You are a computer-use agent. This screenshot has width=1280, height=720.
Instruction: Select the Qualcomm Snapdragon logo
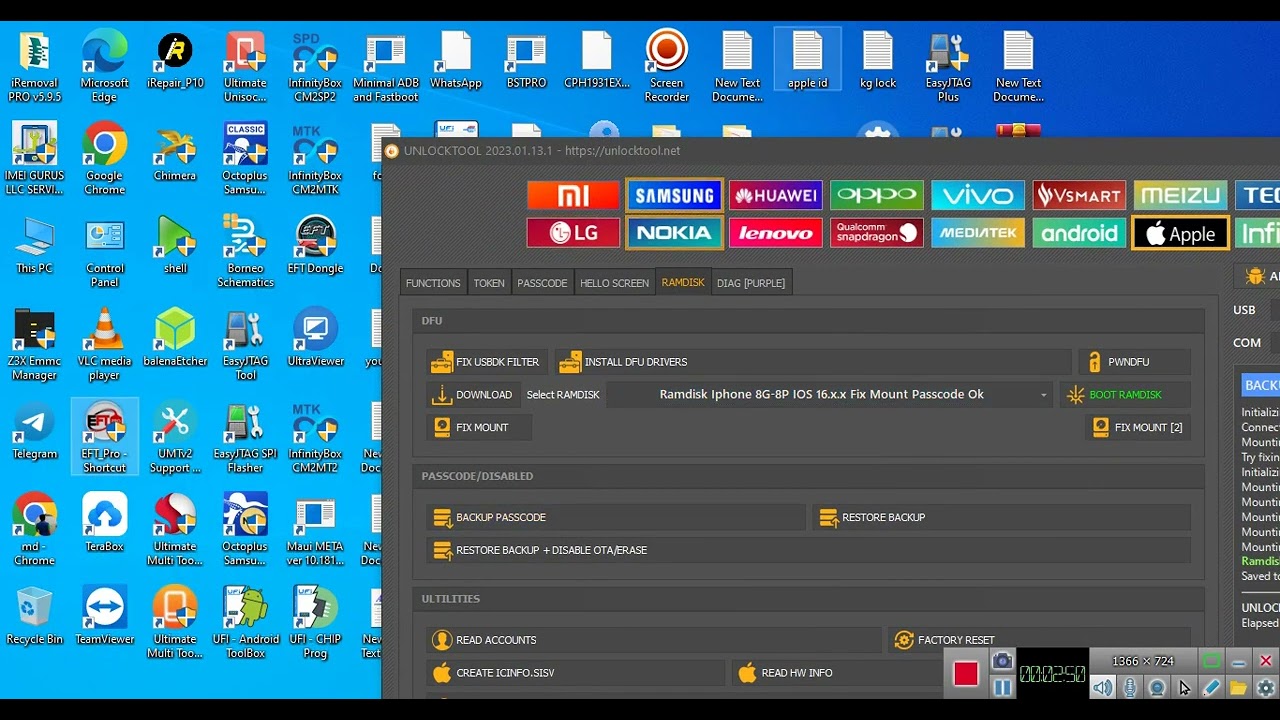877,233
